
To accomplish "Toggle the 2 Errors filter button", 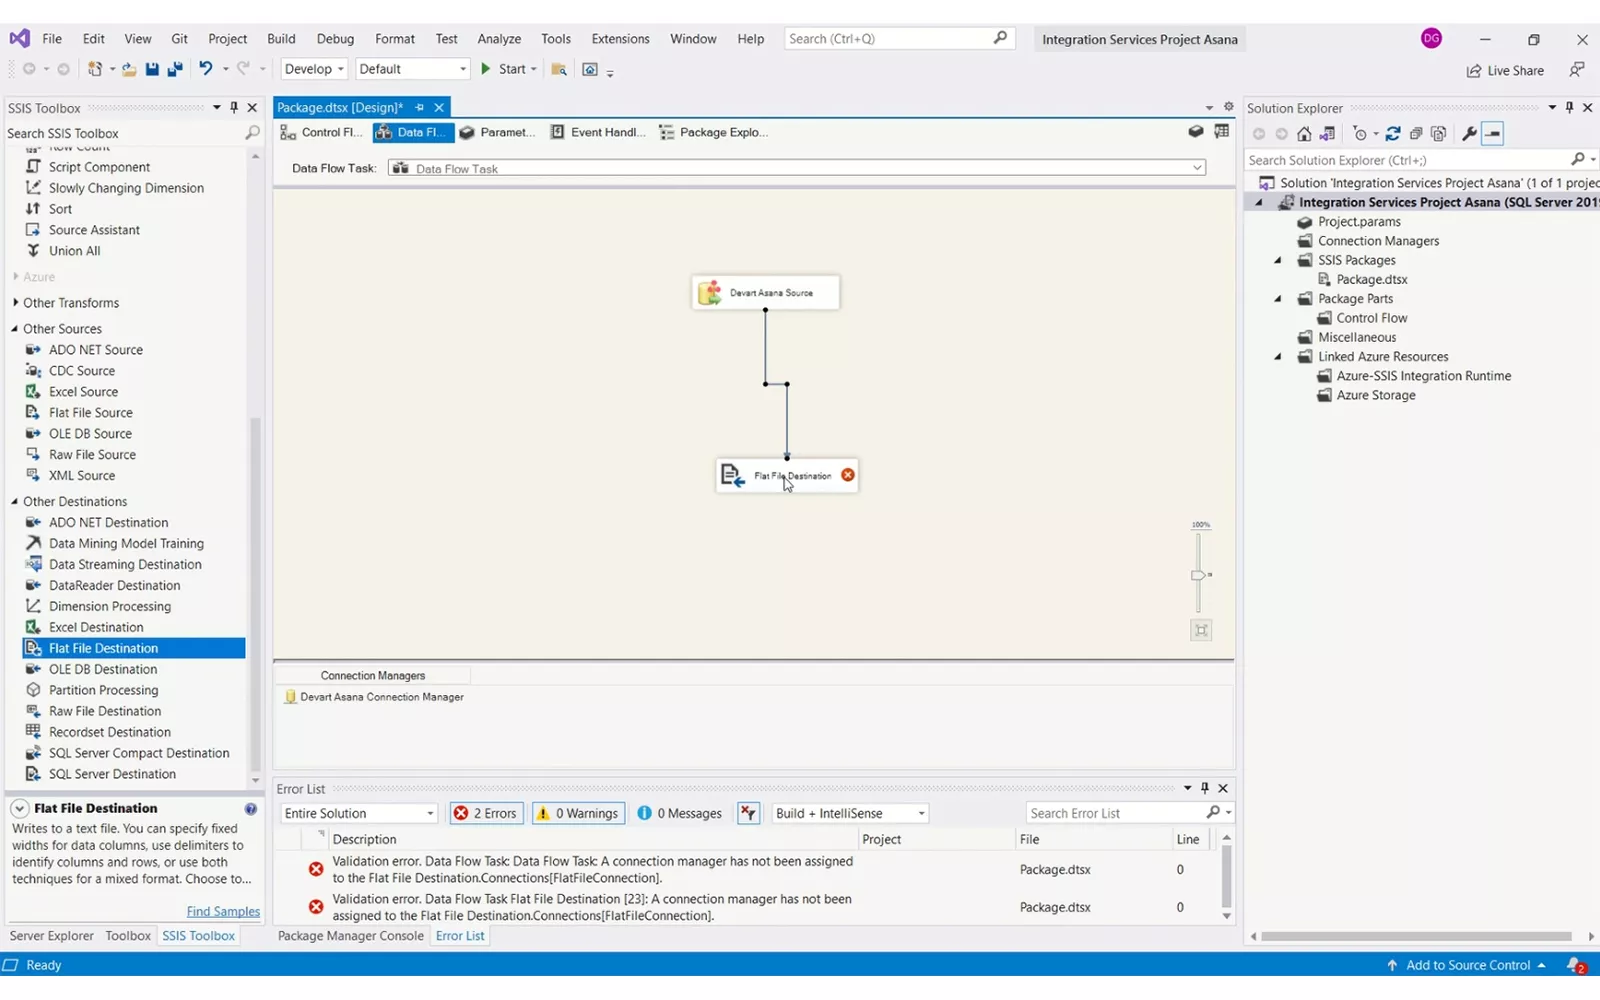I will (x=486, y=813).
